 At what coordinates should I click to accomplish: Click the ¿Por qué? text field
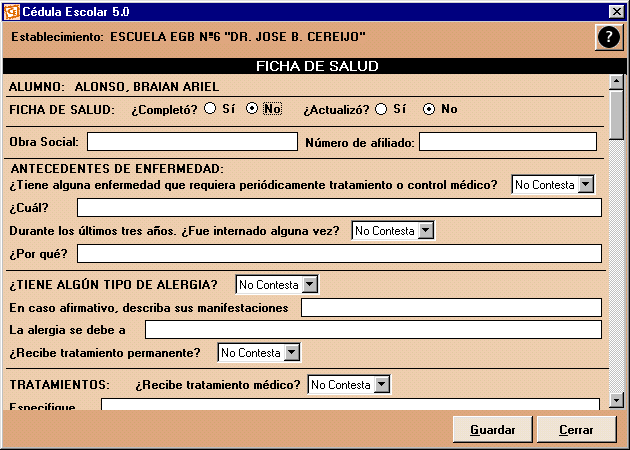tap(340, 254)
